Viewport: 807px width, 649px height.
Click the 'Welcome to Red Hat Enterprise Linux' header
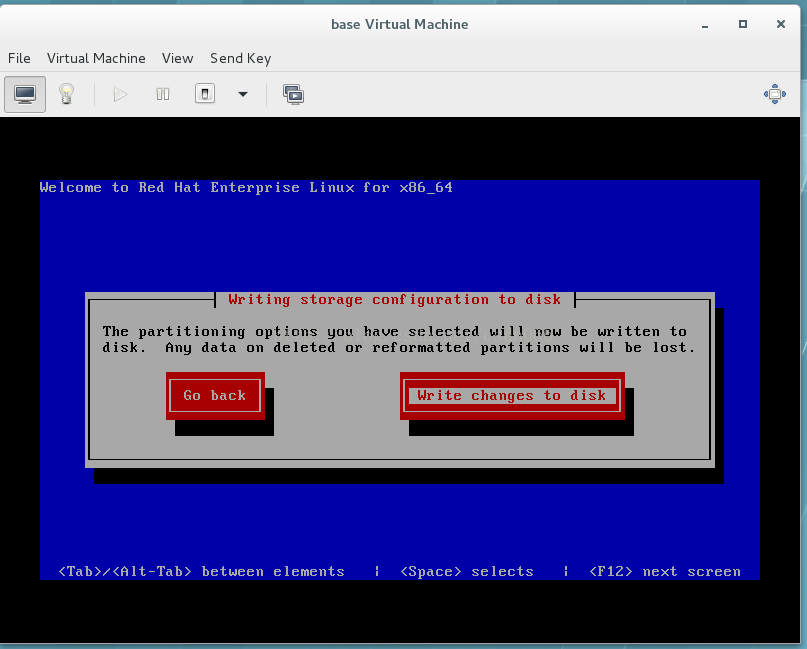(x=246, y=187)
